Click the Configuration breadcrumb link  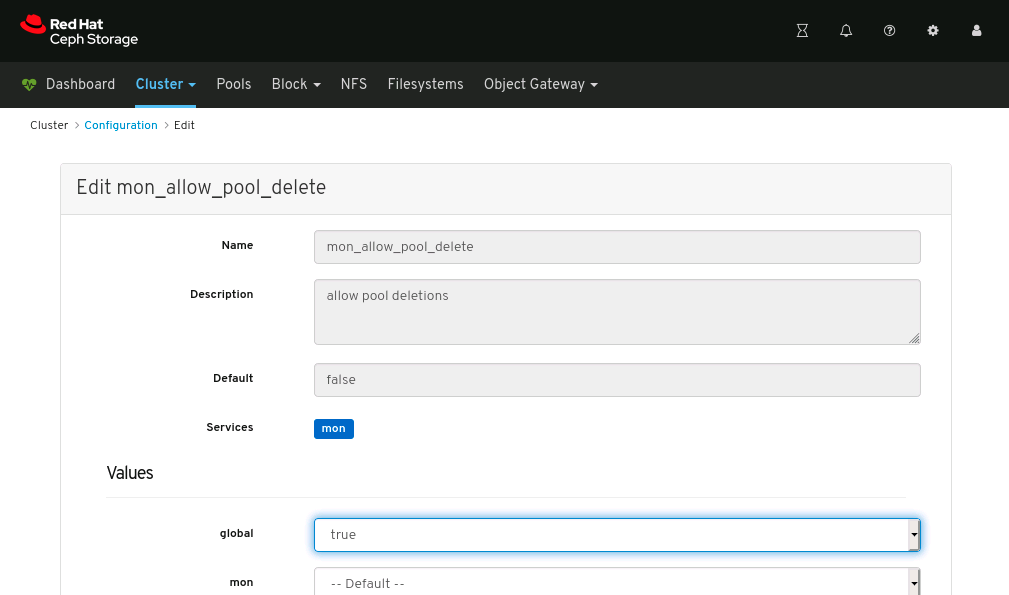tap(121, 125)
